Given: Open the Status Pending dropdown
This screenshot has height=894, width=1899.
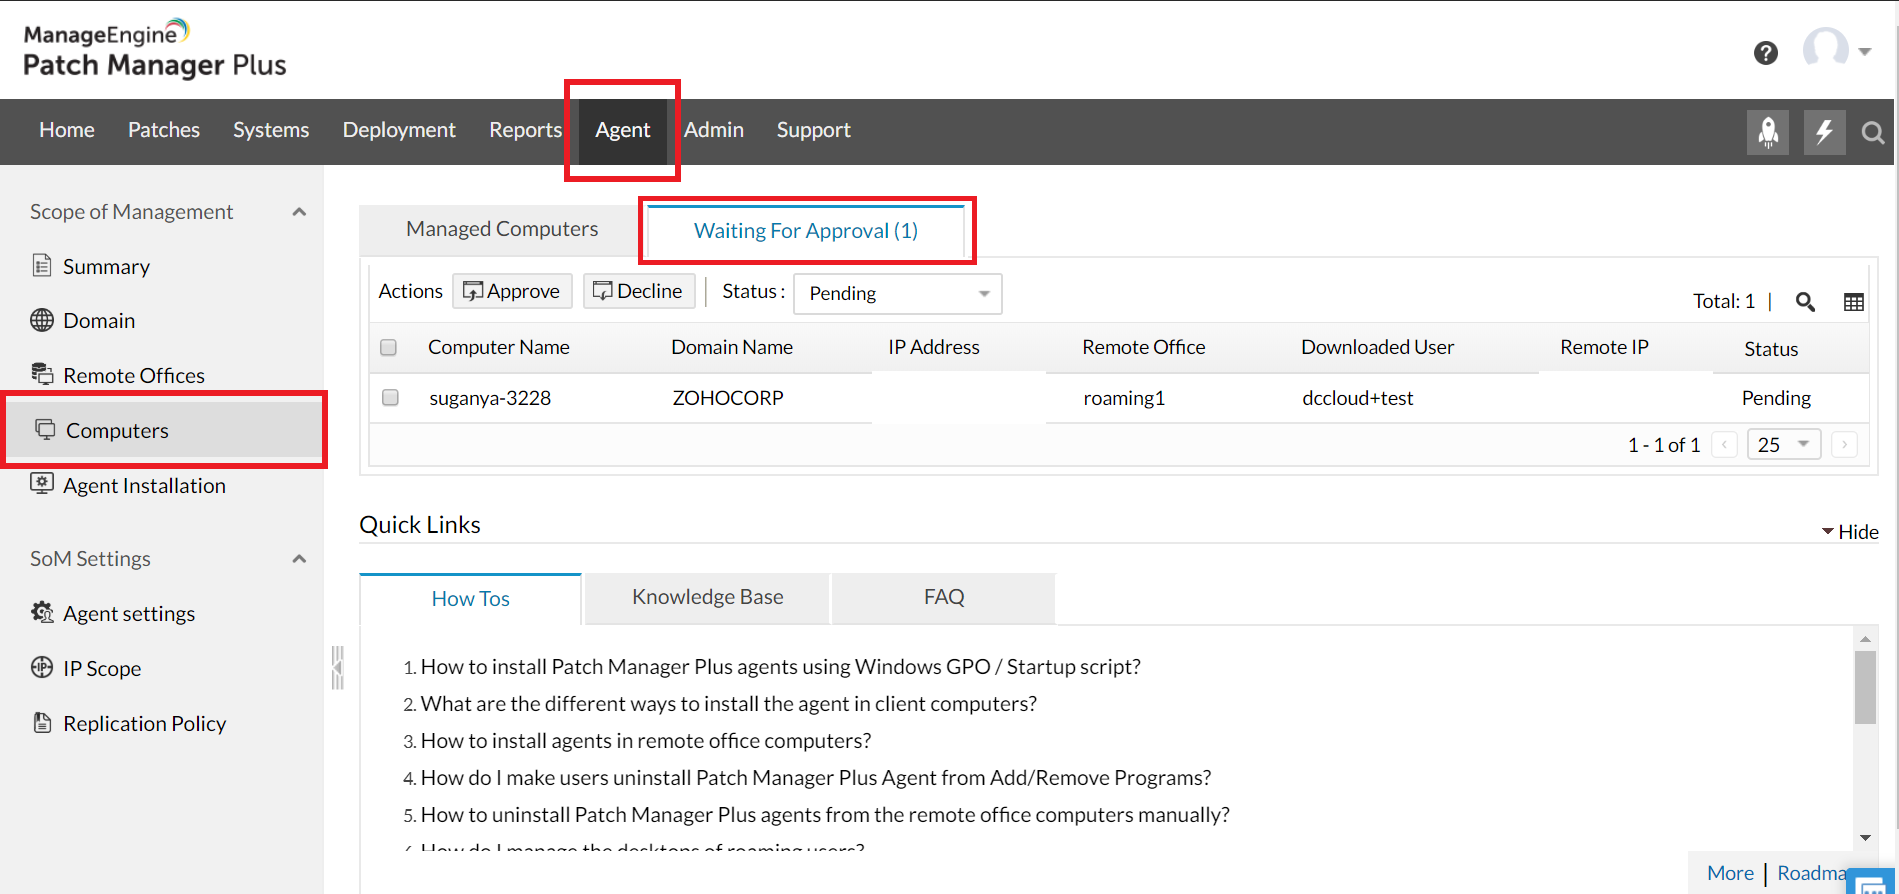Looking at the screenshot, I should coord(898,293).
